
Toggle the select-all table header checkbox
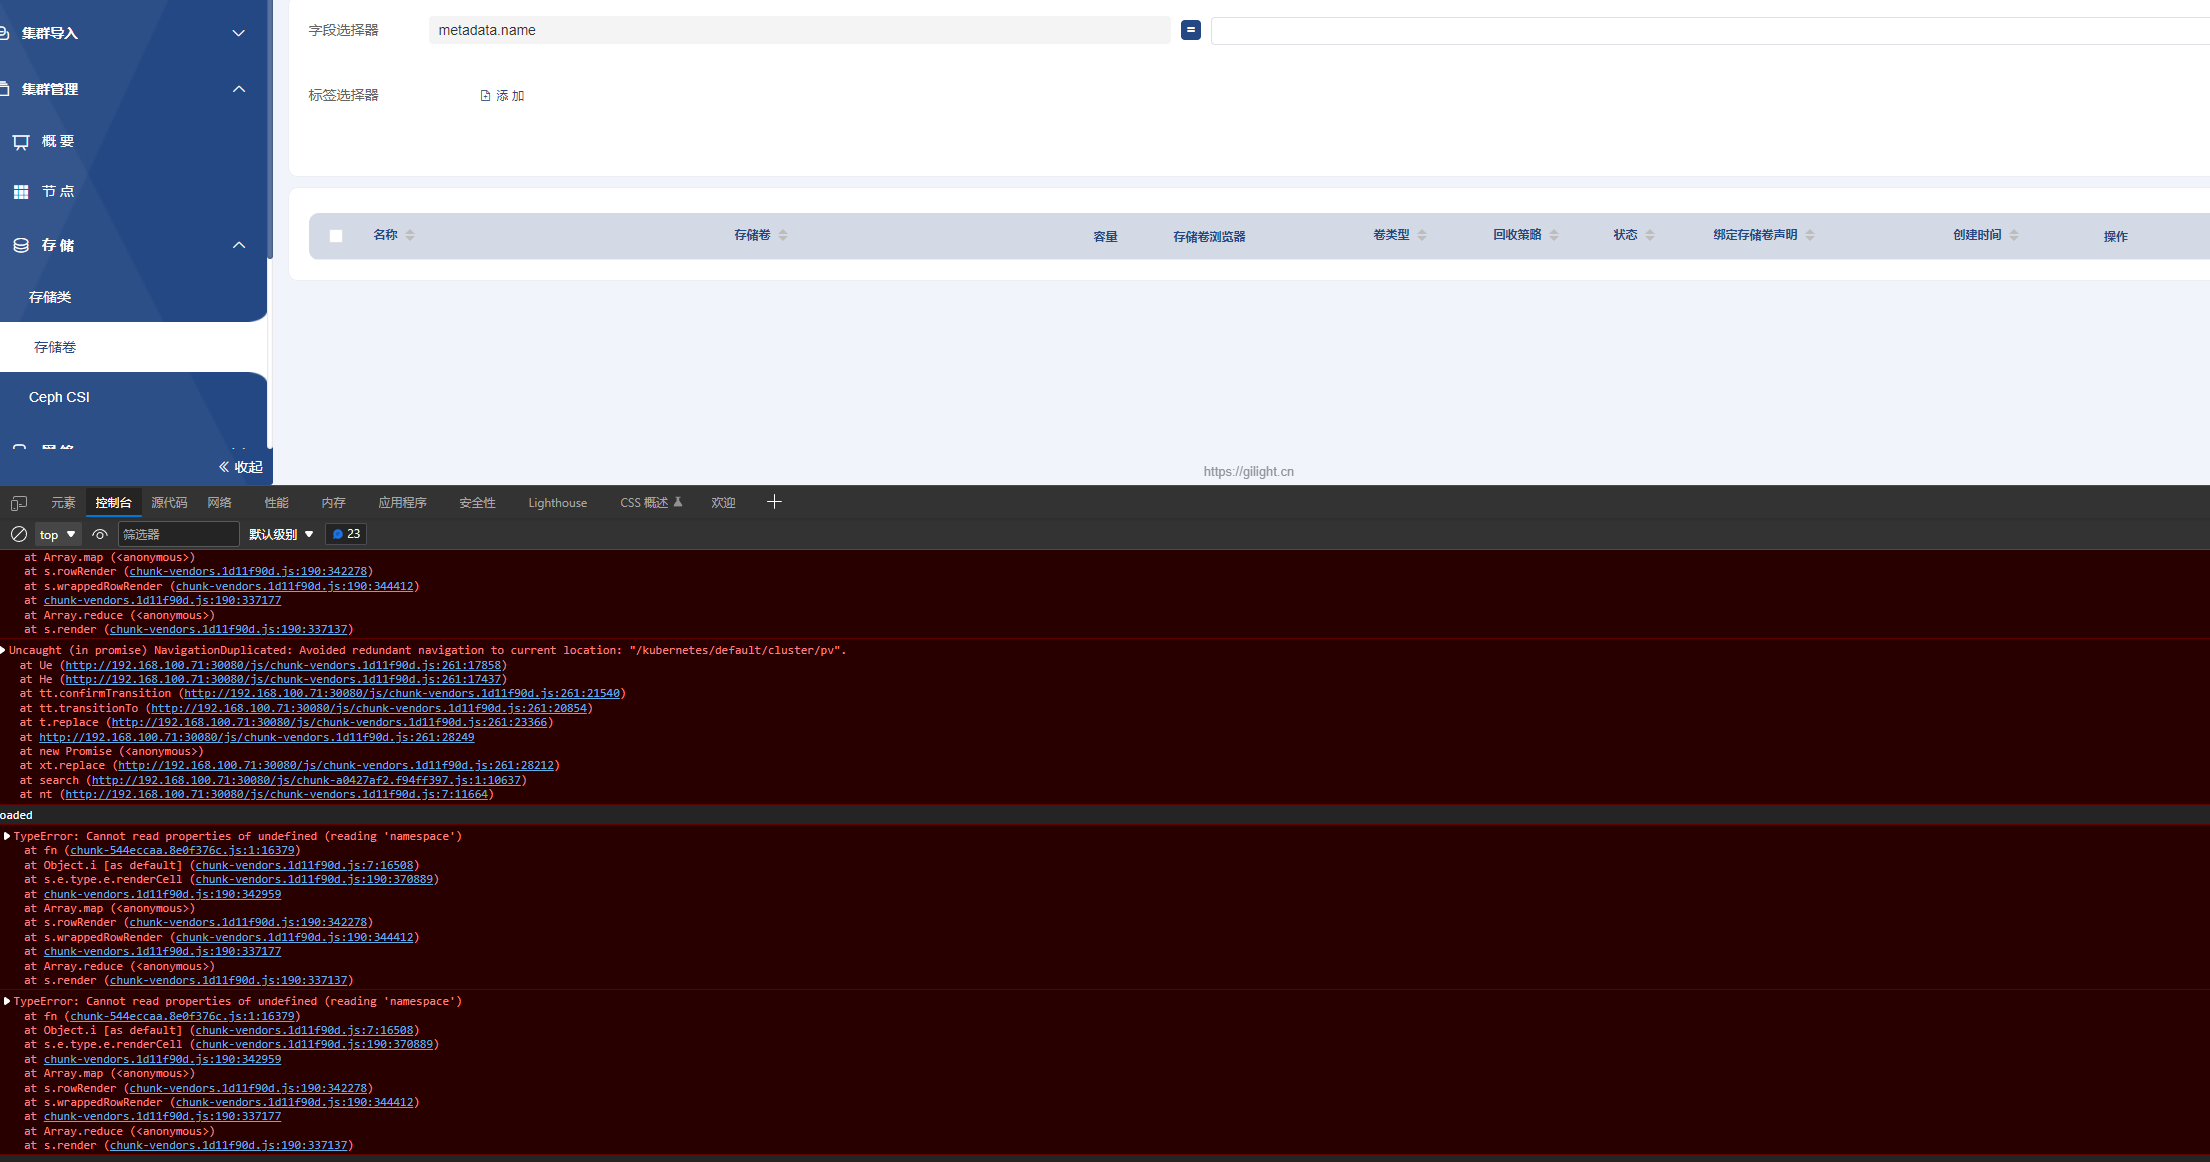[x=336, y=236]
